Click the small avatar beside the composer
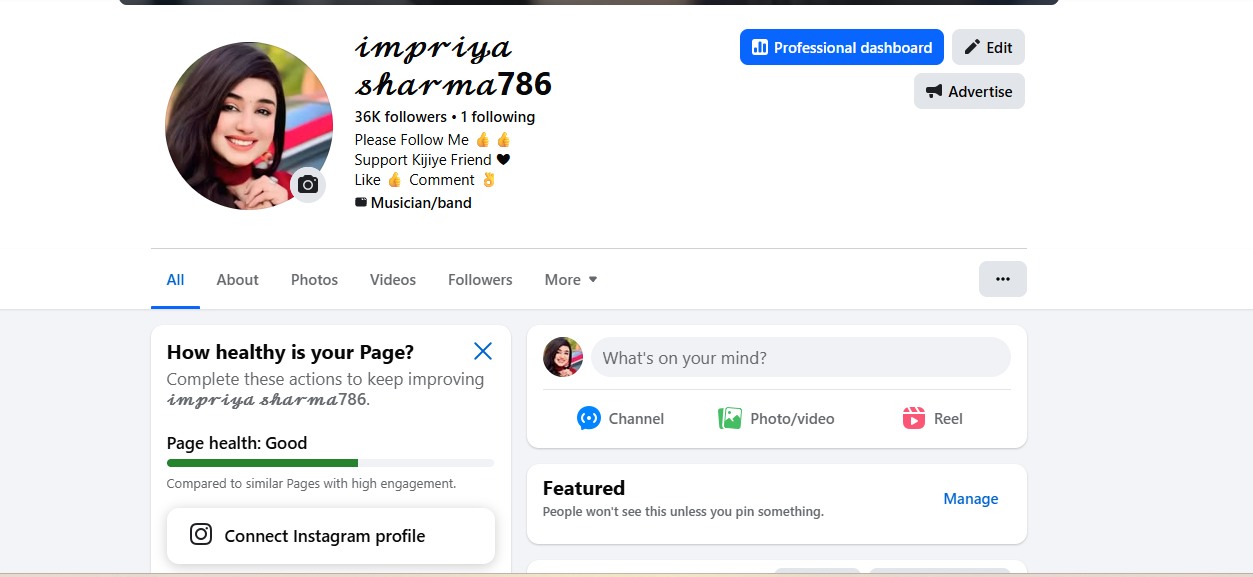1253x577 pixels. click(563, 357)
